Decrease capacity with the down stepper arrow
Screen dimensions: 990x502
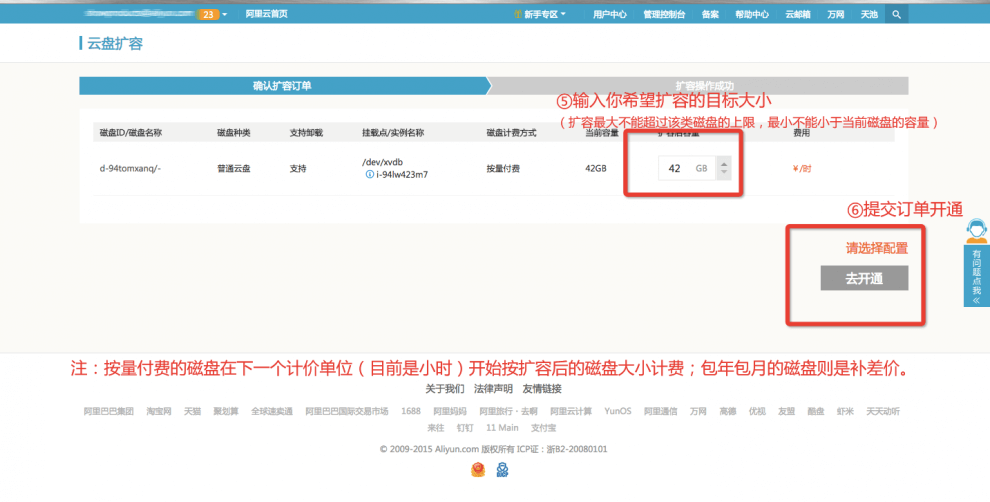point(724,173)
